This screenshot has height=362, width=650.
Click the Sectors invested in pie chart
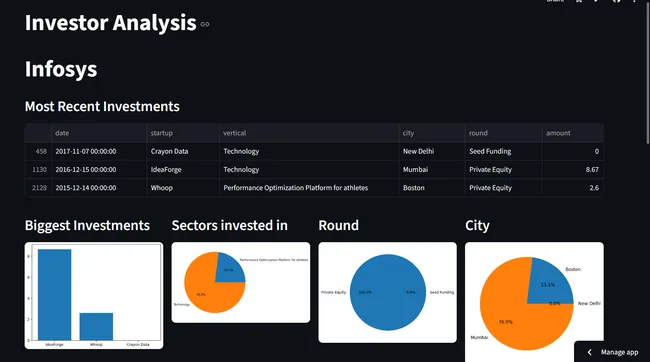click(x=241, y=282)
